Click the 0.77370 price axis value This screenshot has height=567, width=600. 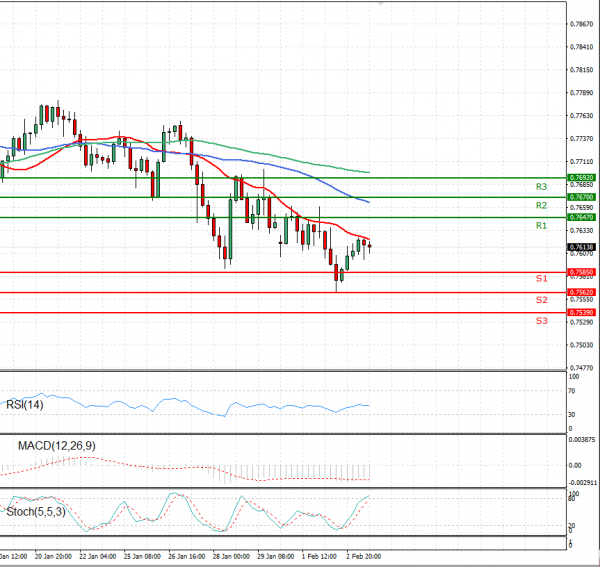click(x=581, y=138)
